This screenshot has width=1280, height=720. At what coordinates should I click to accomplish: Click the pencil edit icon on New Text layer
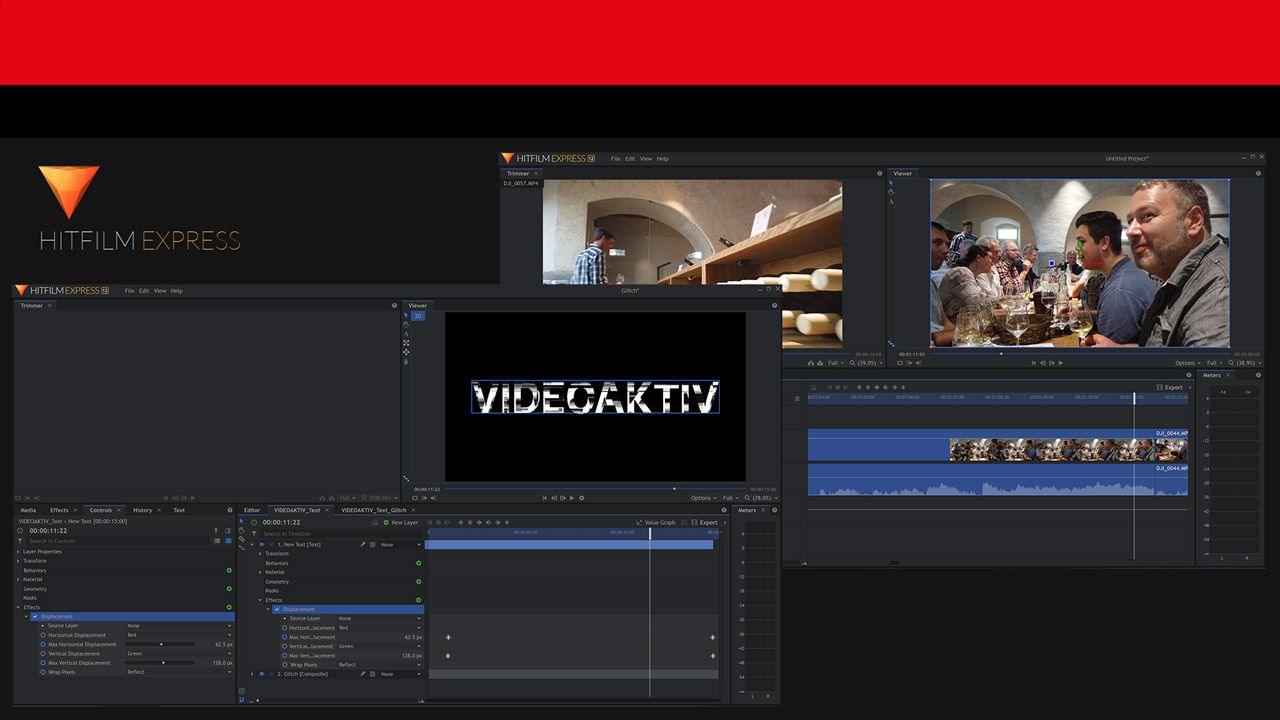tap(363, 545)
